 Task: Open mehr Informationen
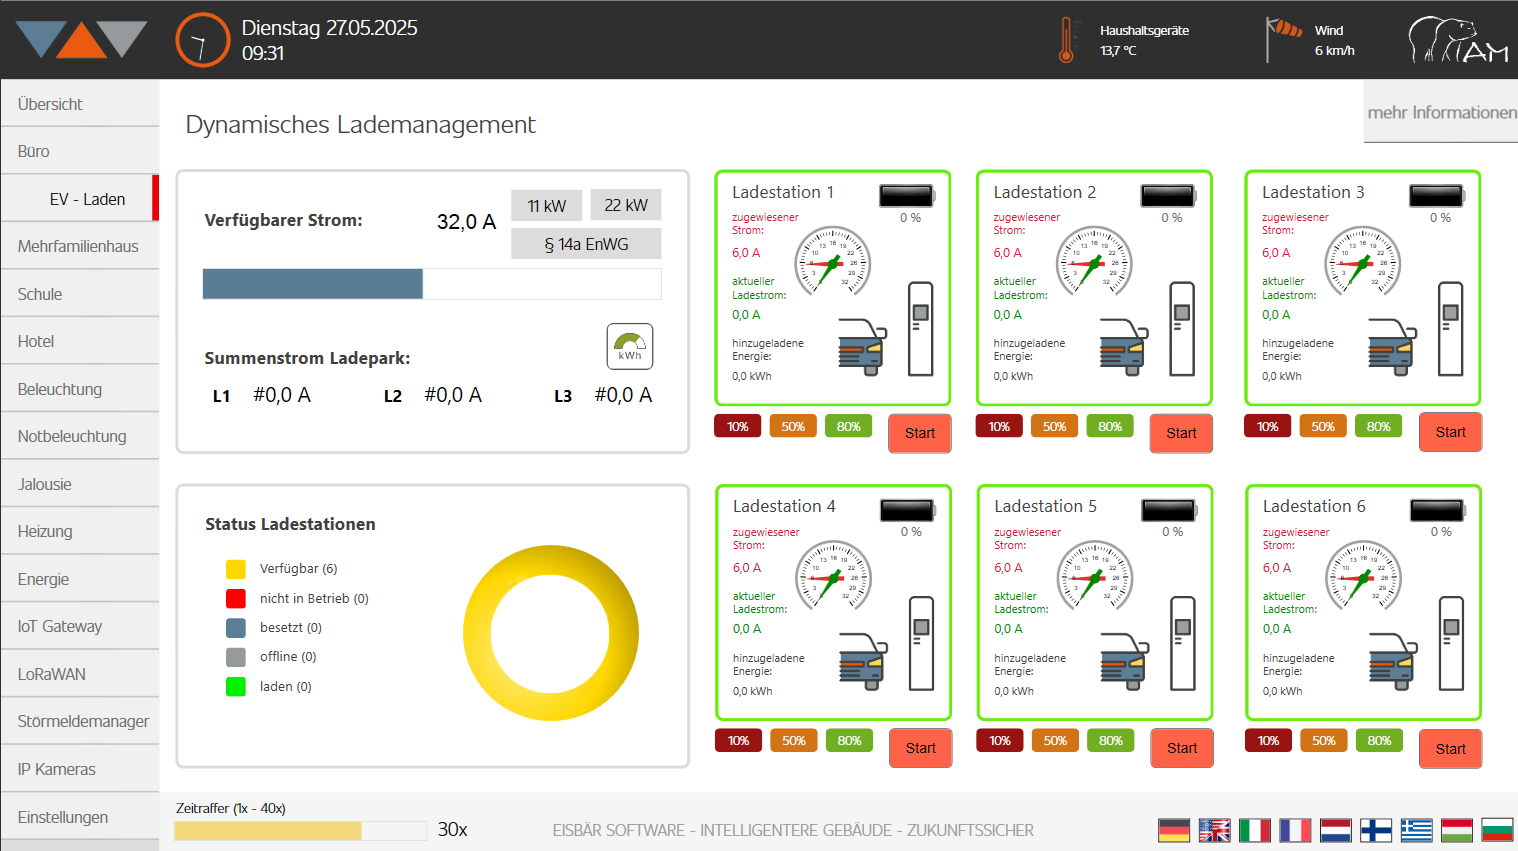point(1441,112)
